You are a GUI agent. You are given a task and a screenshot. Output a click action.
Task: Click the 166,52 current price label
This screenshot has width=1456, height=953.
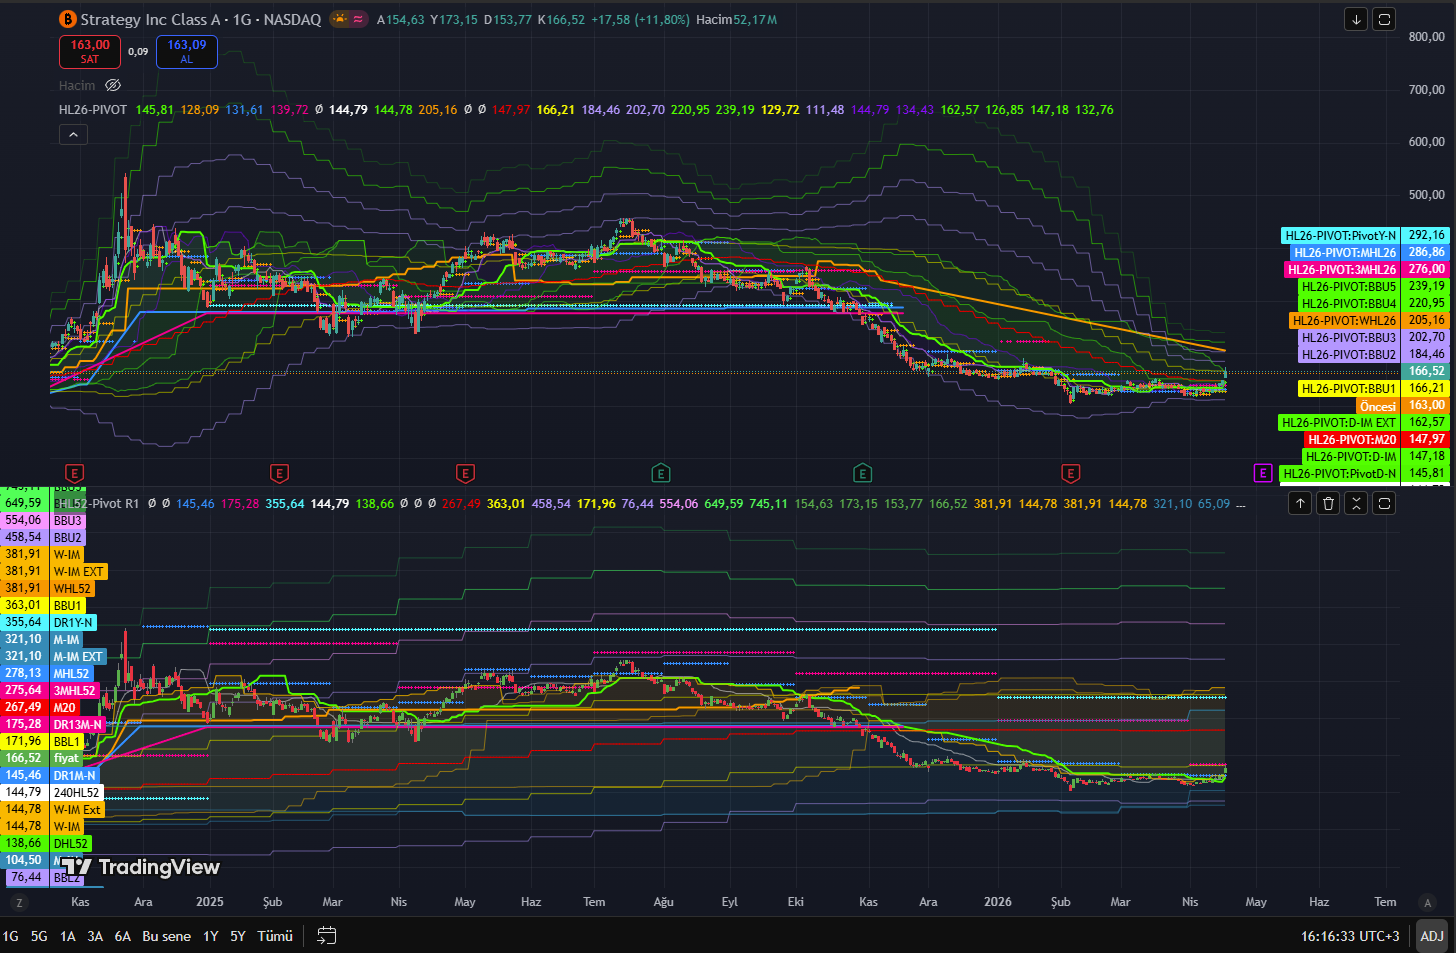coord(1426,372)
